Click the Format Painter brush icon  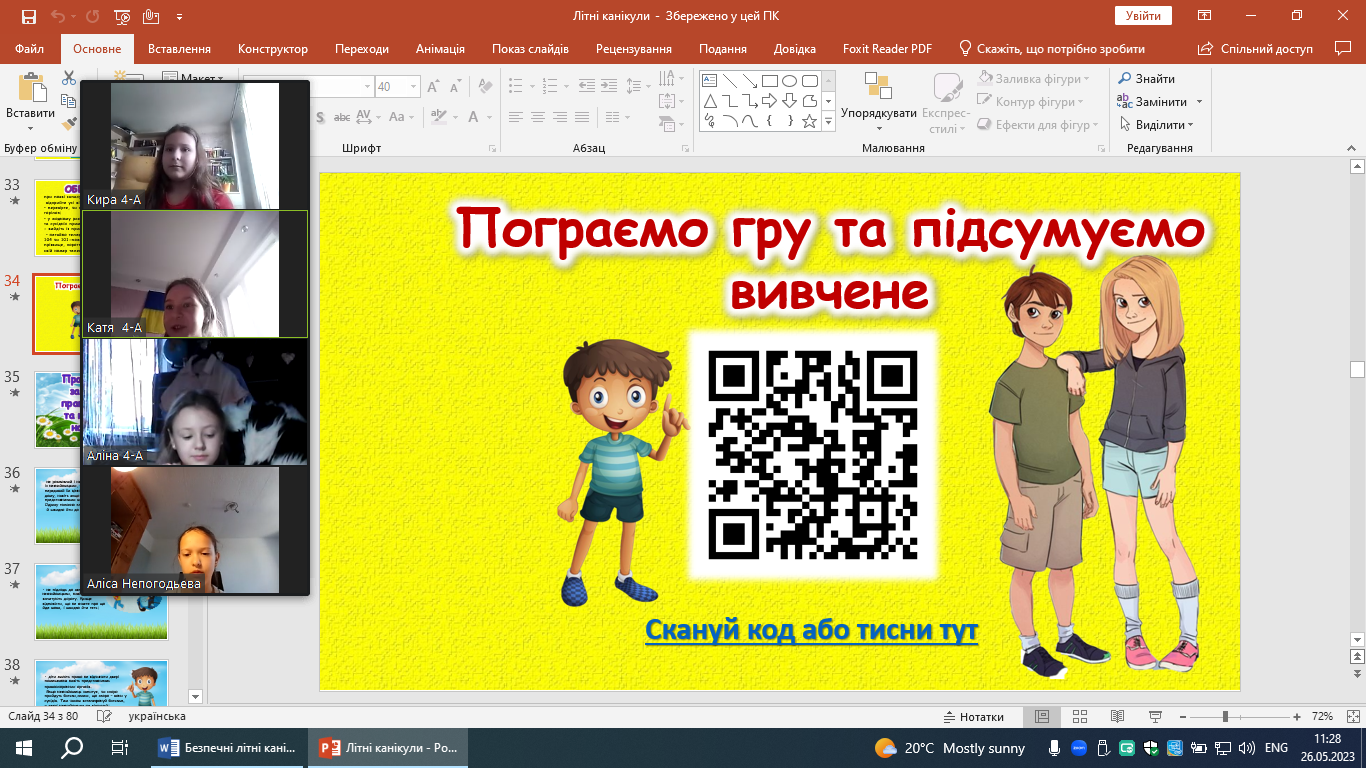coord(68,123)
